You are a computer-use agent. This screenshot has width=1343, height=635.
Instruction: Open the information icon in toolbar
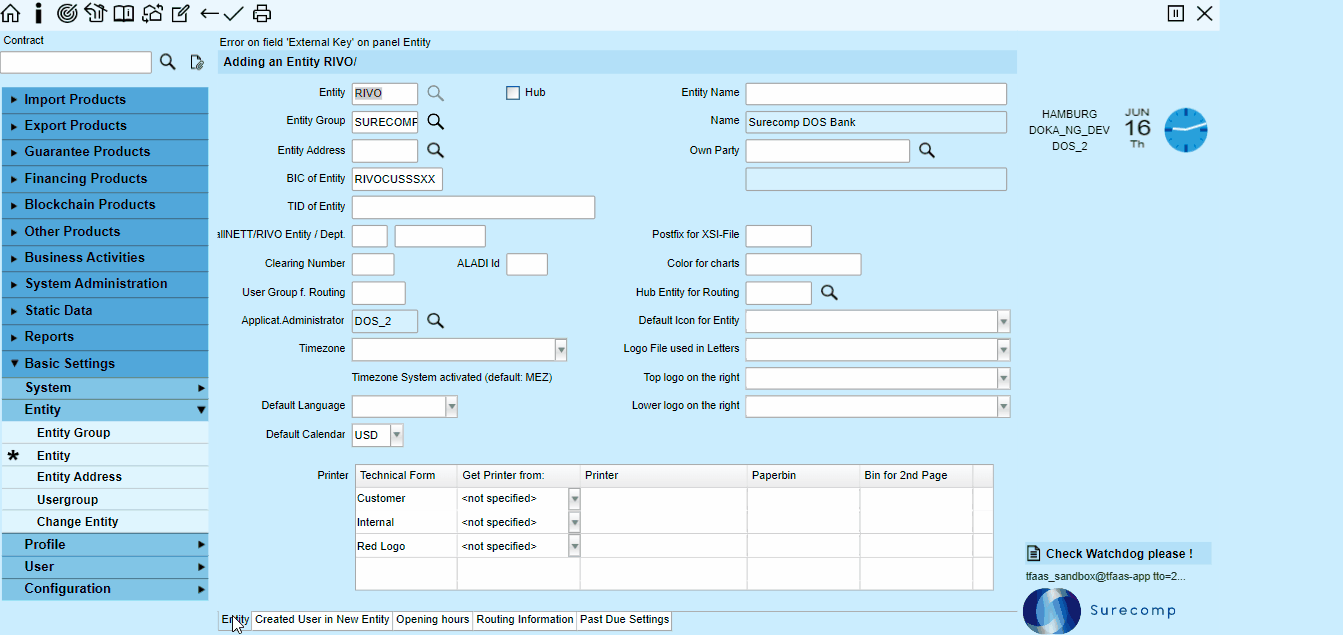[38, 13]
